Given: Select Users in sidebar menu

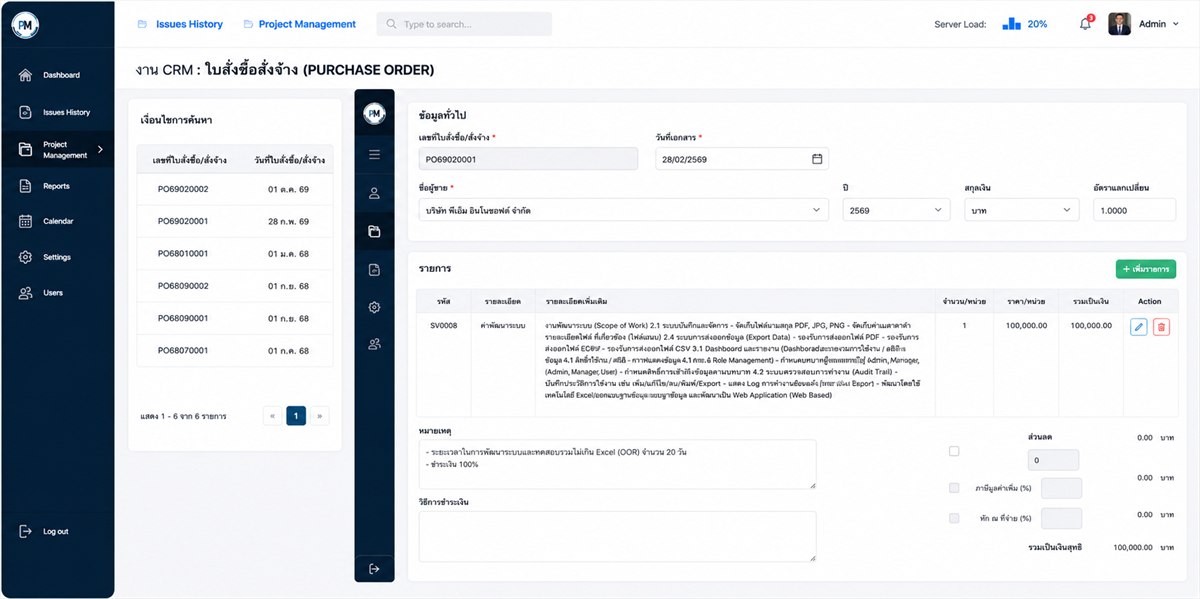Looking at the screenshot, I should click(53, 293).
